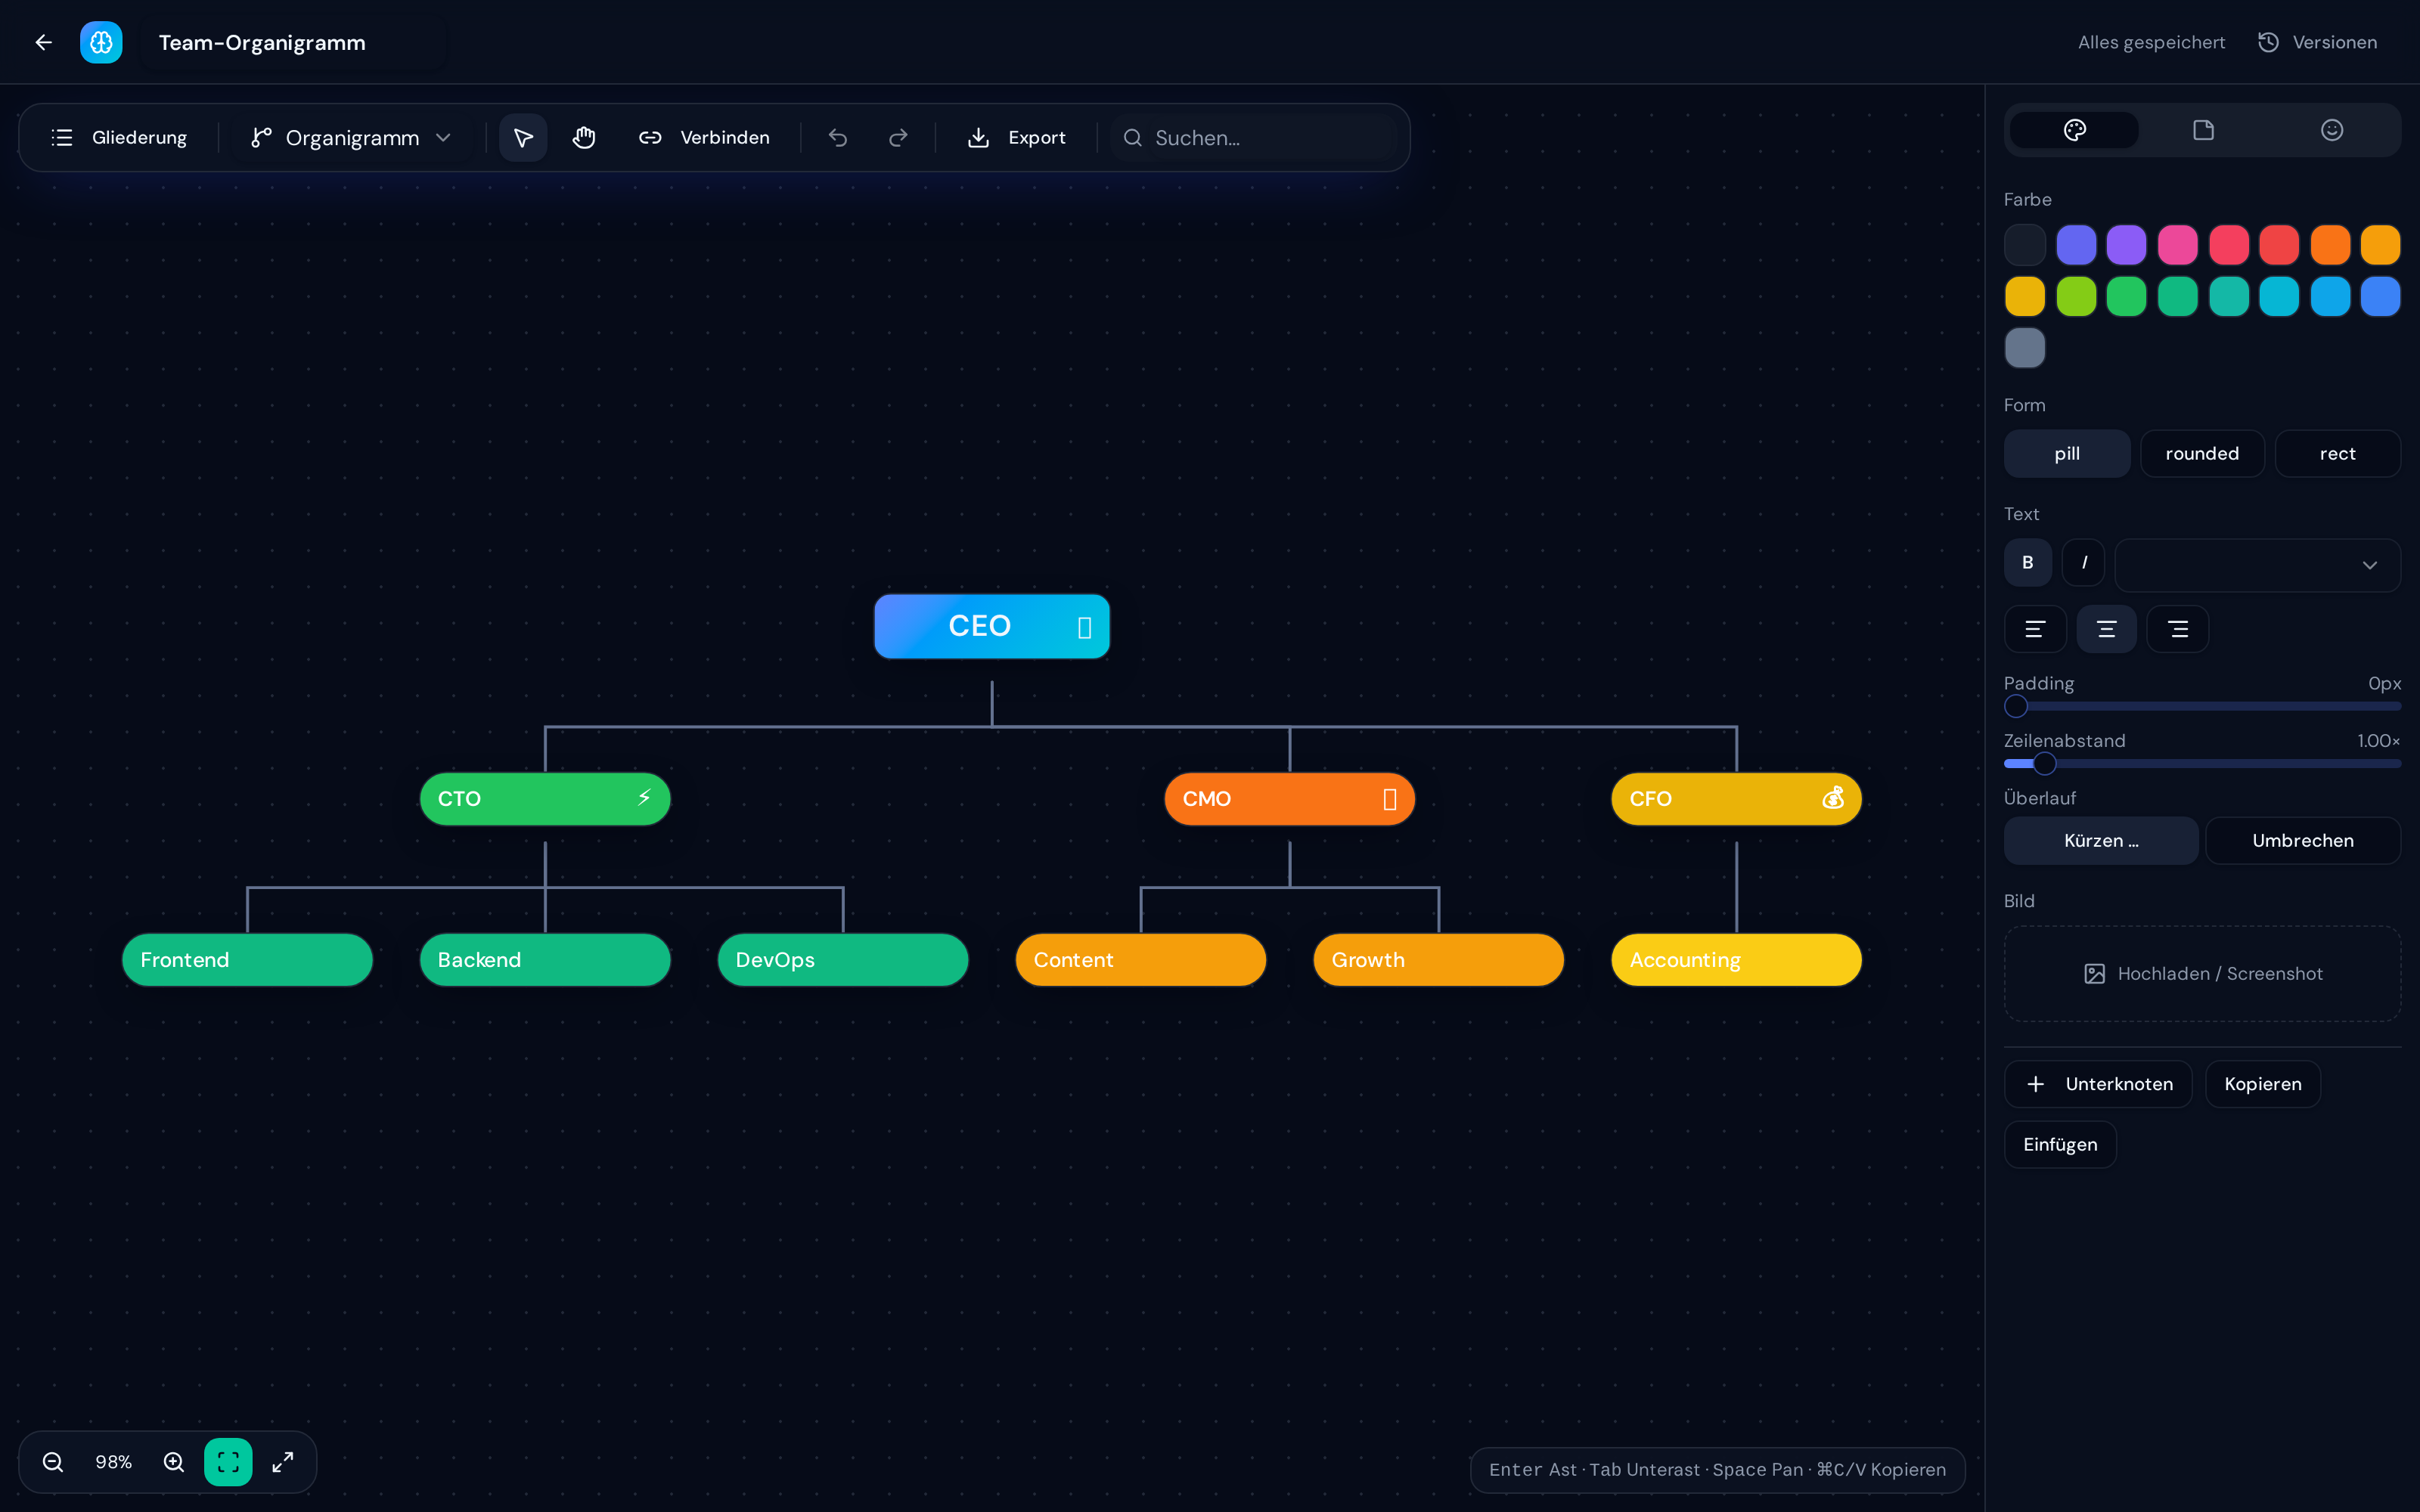Screen dimensions: 2420x1512
Task: Switch to the emoji icon tab
Action: click(x=2331, y=130)
